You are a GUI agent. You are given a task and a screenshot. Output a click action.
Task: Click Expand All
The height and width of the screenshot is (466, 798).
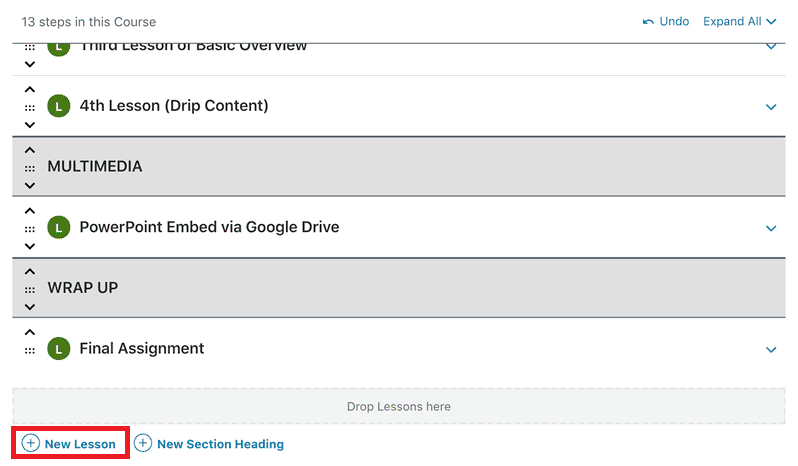(739, 21)
